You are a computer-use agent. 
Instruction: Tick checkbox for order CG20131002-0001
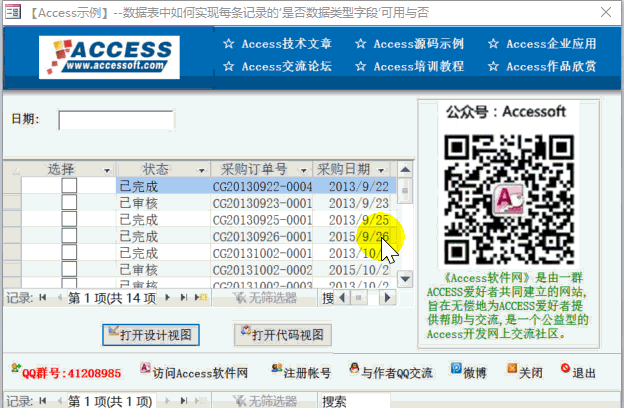tap(69, 253)
